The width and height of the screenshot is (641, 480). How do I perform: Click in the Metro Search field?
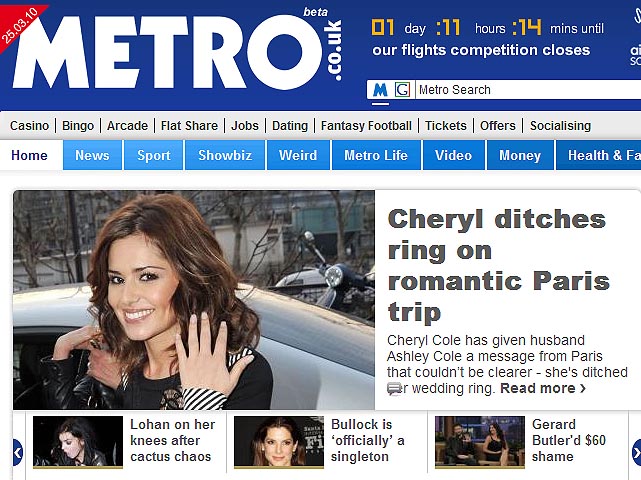[x=528, y=90]
